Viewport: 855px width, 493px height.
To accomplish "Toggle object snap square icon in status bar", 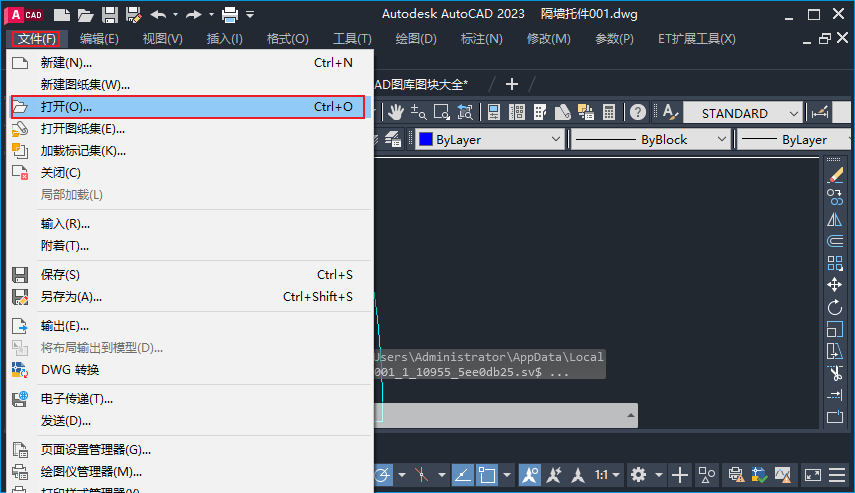I will click(486, 475).
